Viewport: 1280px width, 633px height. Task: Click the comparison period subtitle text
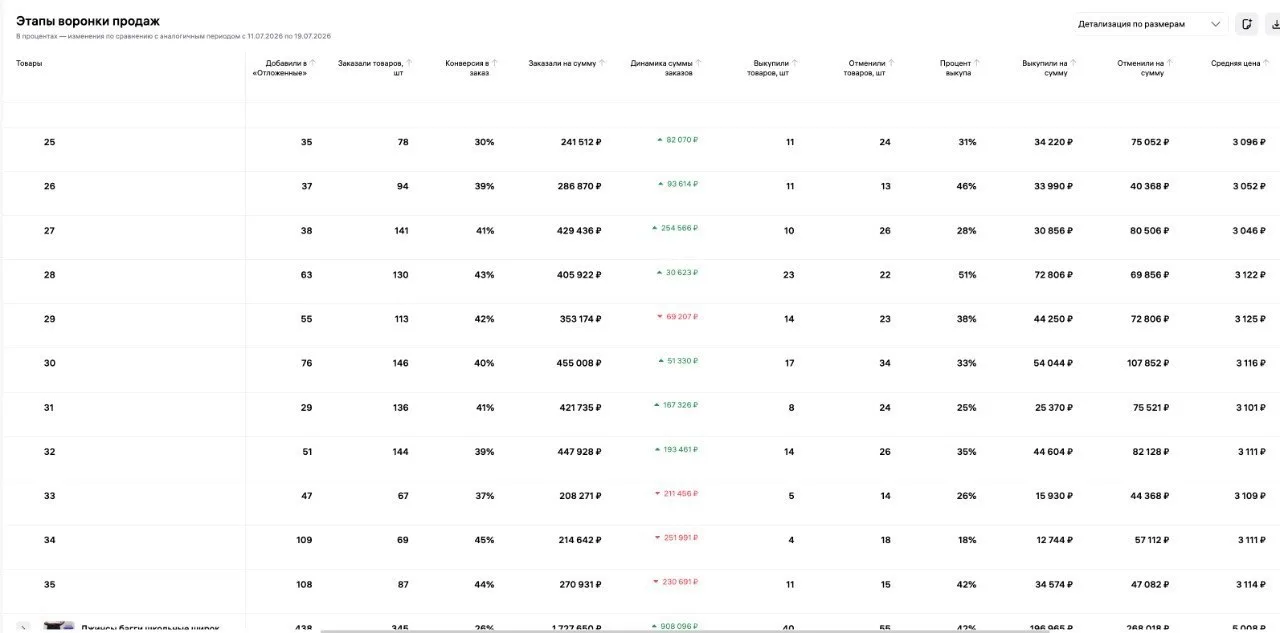(173, 36)
